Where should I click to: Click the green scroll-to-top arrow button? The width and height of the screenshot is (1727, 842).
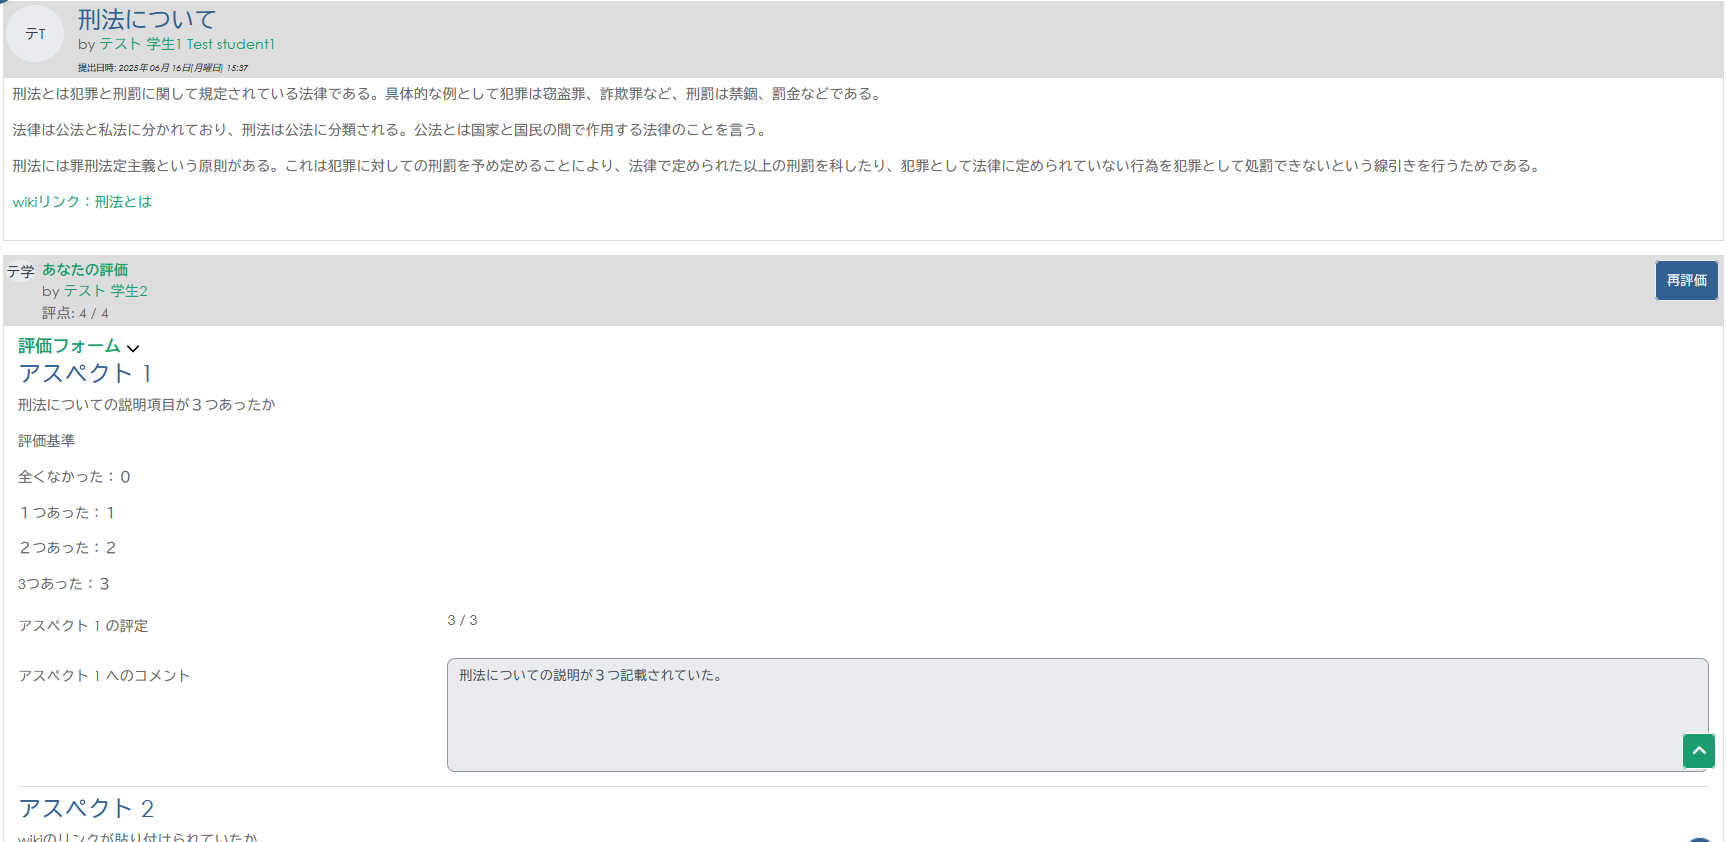point(1698,751)
